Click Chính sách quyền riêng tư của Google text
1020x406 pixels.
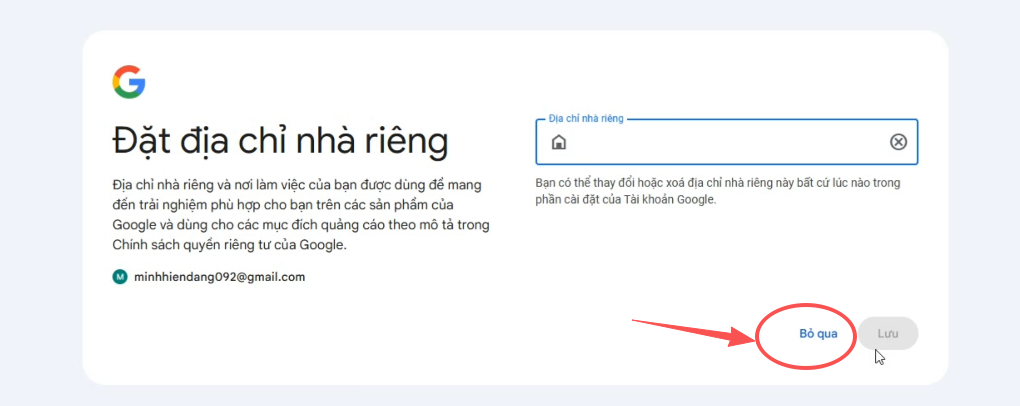(x=228, y=245)
